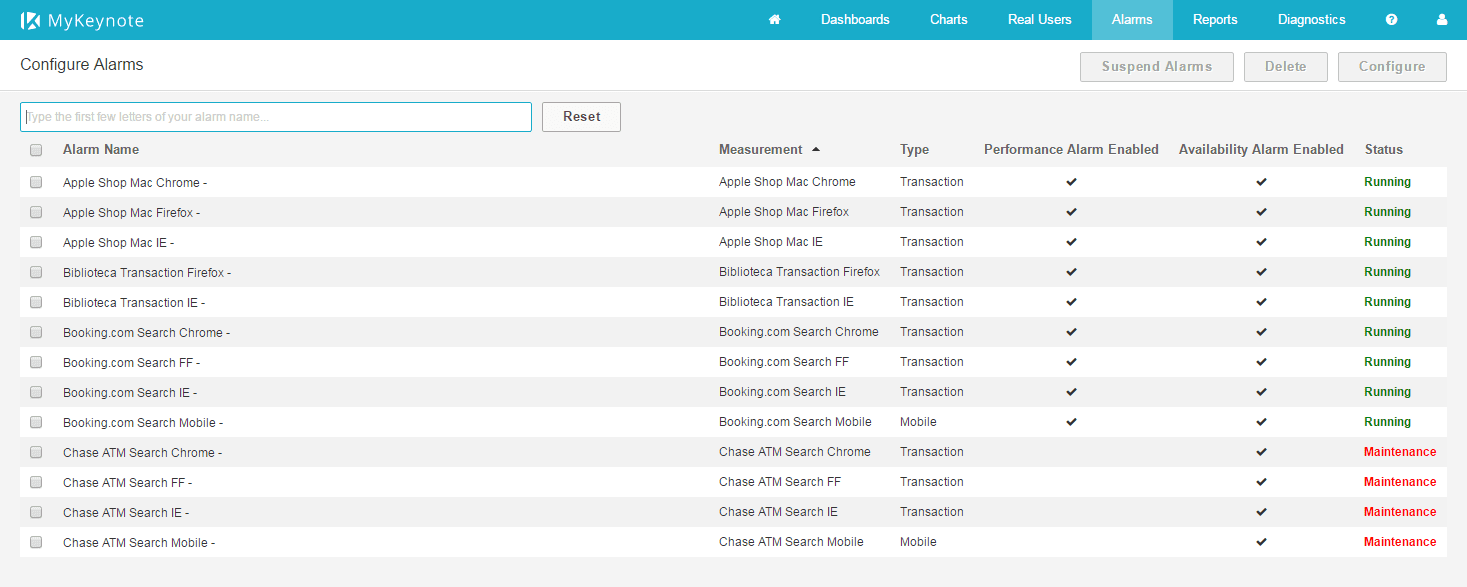Click alarm name 'Biblioteca Transaction Firefox -'
This screenshot has width=1467, height=587.
click(147, 273)
